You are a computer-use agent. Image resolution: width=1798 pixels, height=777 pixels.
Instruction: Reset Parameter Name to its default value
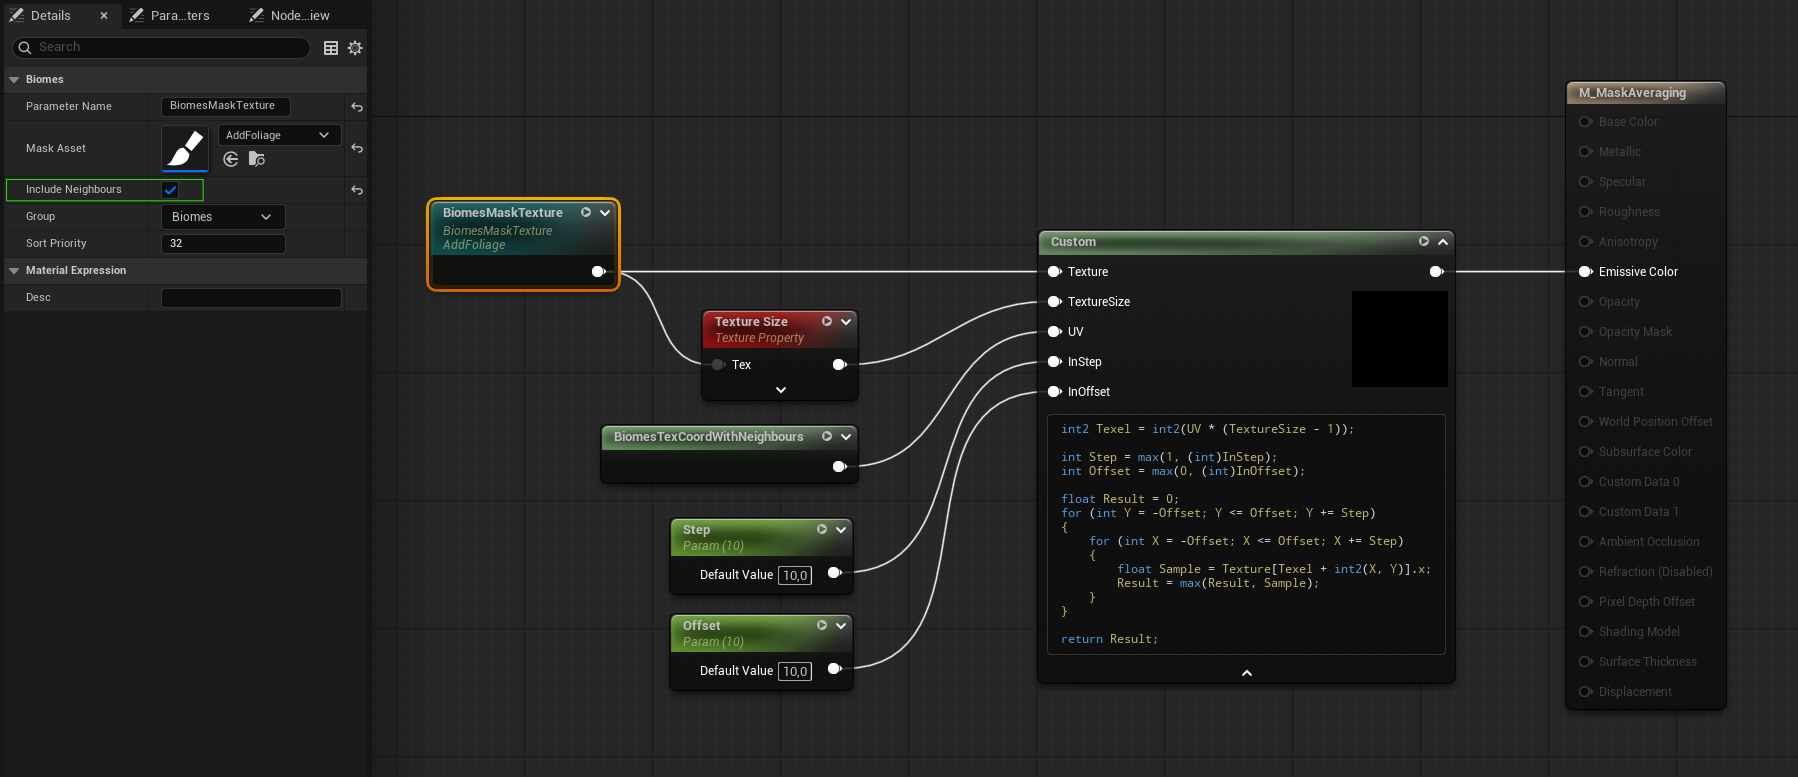click(357, 107)
